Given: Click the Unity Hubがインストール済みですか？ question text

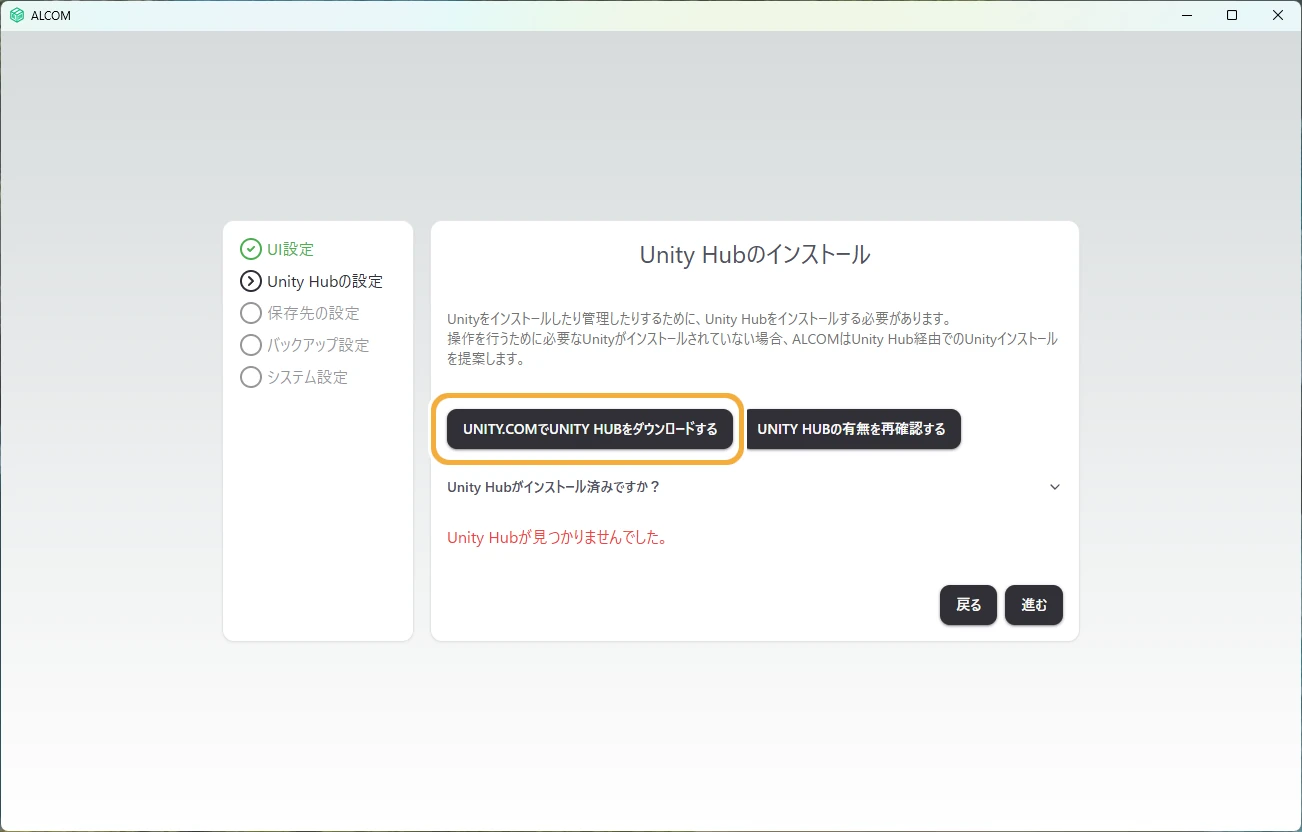Looking at the screenshot, I should click(554, 487).
